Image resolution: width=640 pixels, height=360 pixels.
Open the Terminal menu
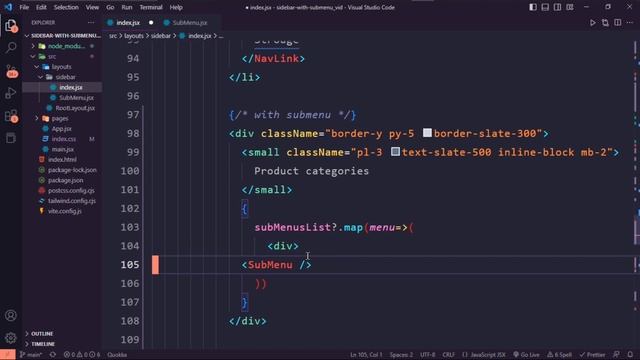(151, 7)
